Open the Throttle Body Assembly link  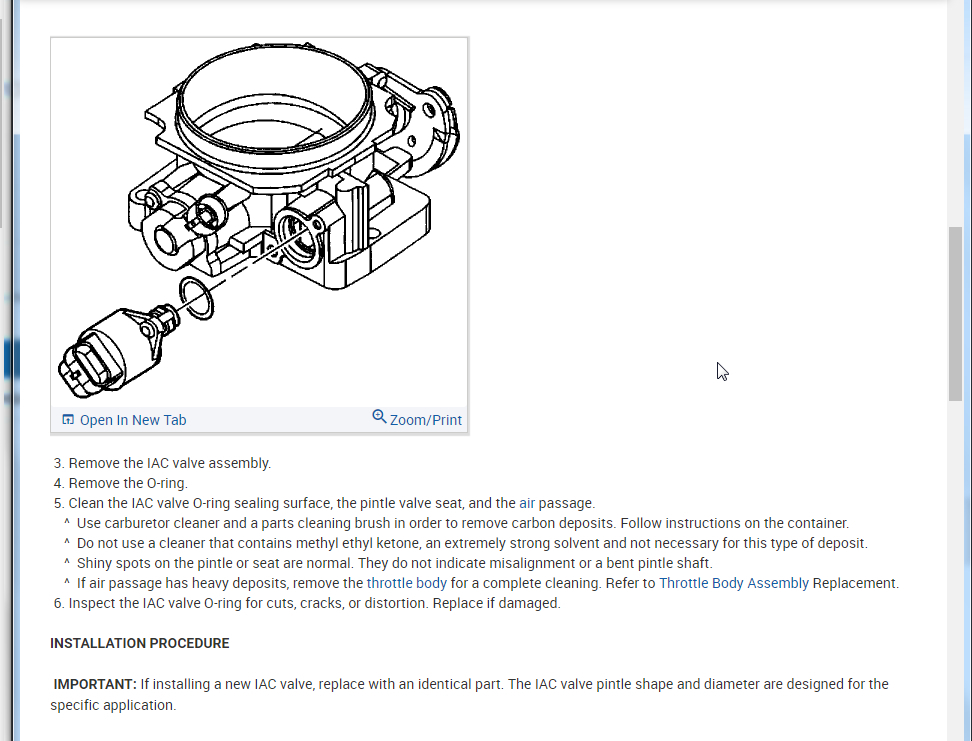733,583
